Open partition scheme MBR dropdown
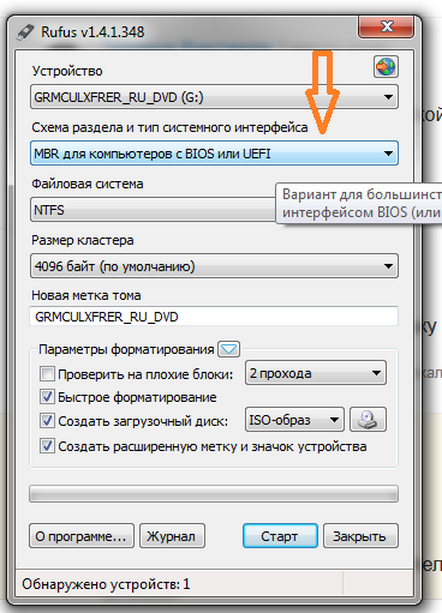Image resolution: width=442 pixels, height=613 pixels. point(214,153)
